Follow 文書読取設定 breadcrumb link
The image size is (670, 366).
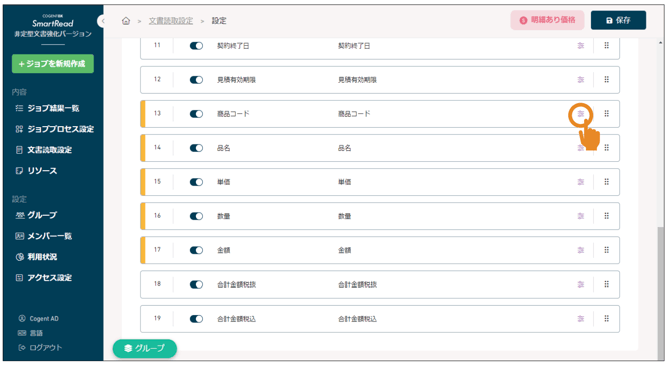[171, 21]
